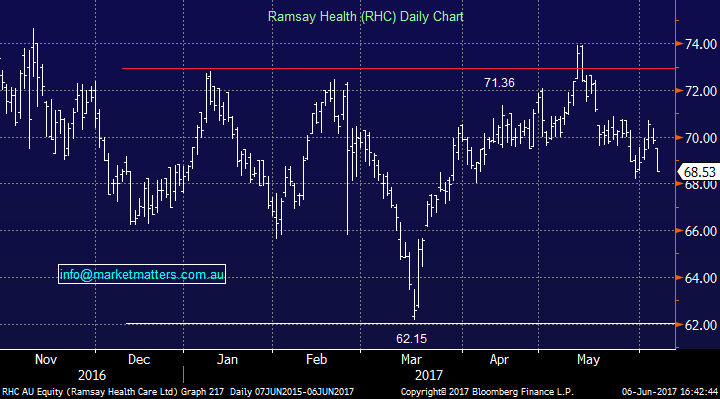Click the 70.00 price axis label

[700, 138]
